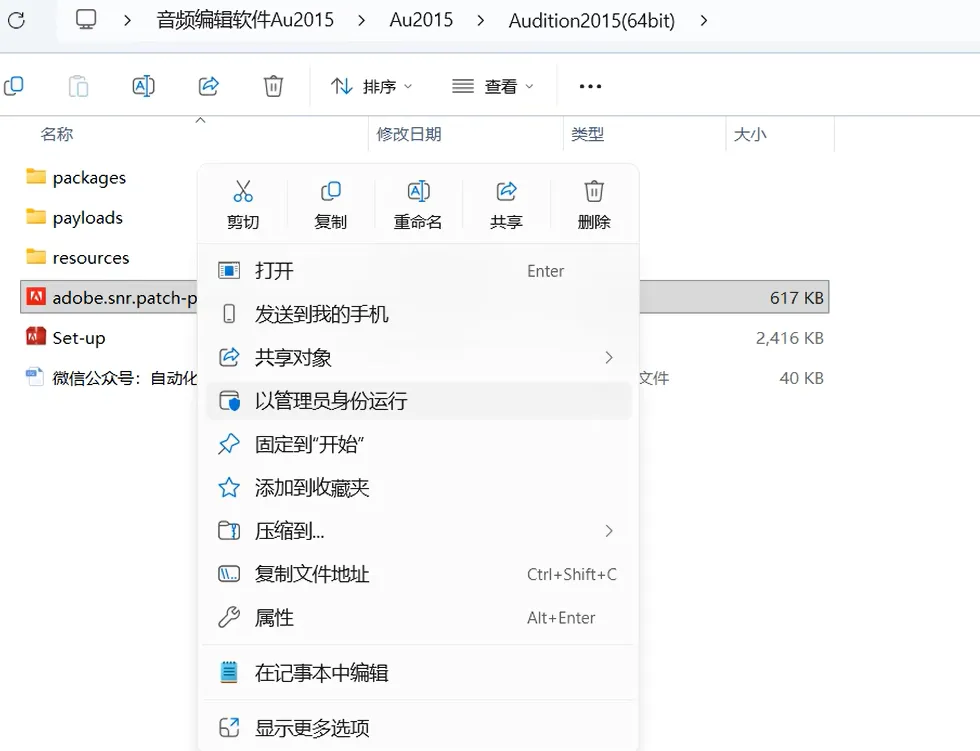Click the toolbar copy icon
The image size is (980, 751).
tap(14, 86)
